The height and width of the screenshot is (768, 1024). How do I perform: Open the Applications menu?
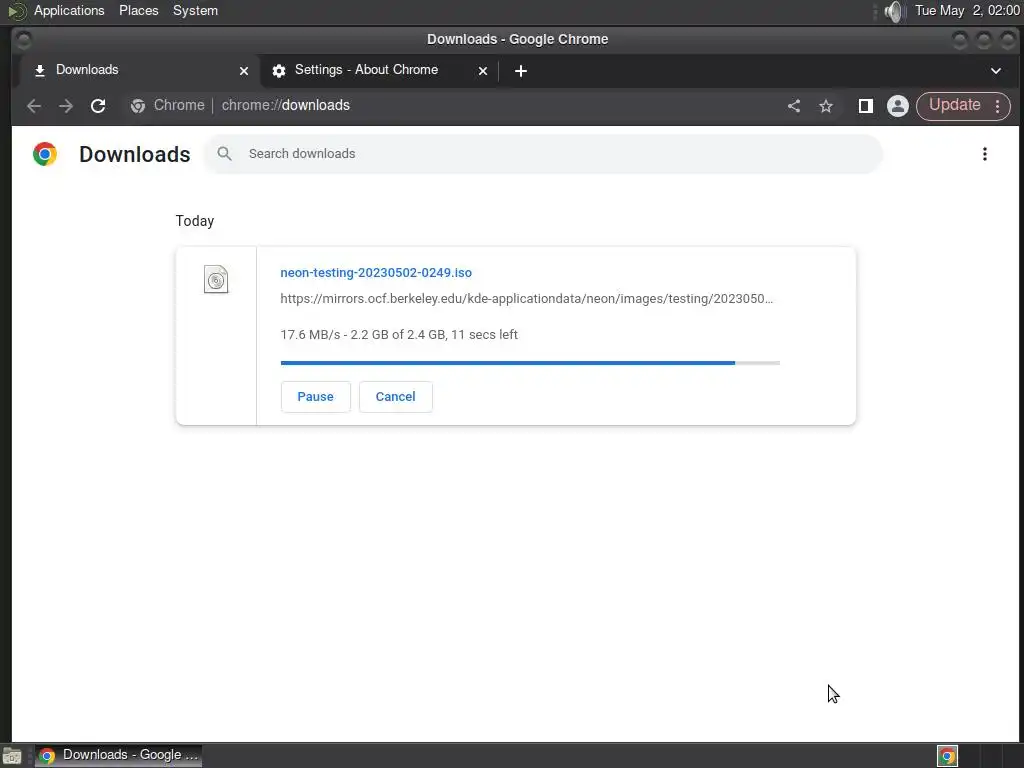click(69, 10)
